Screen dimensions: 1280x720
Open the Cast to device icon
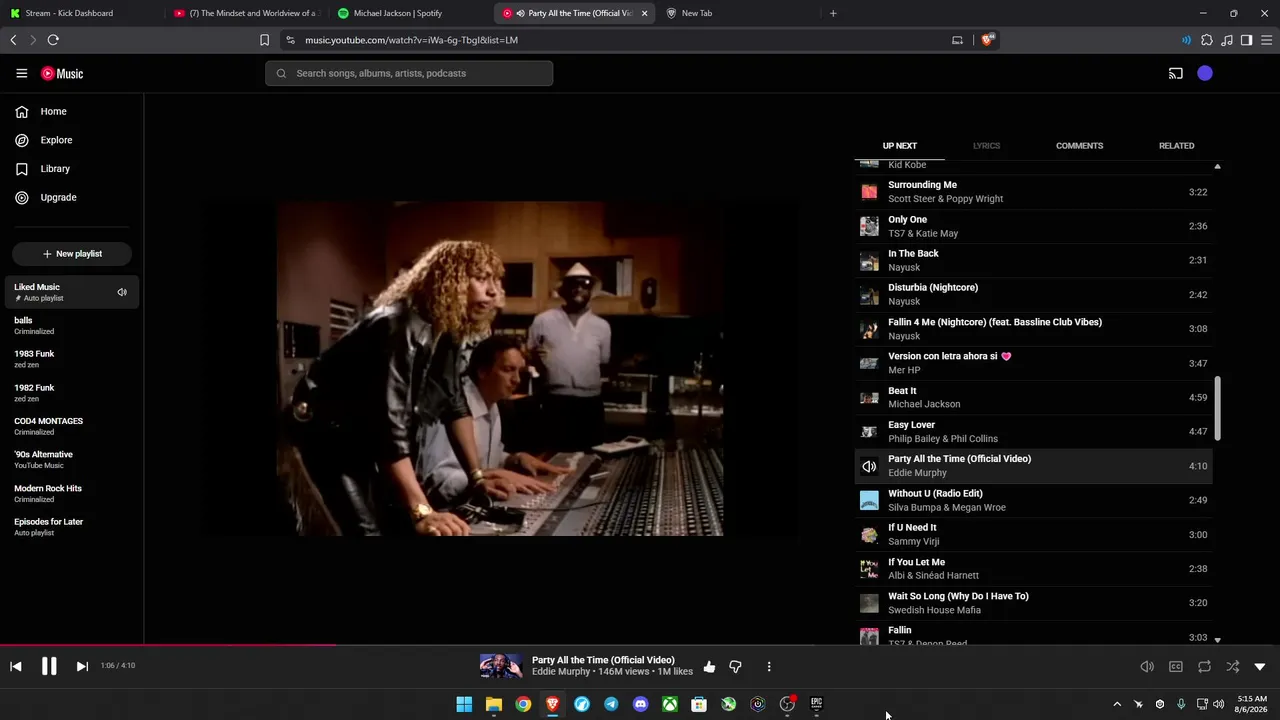click(x=1176, y=73)
